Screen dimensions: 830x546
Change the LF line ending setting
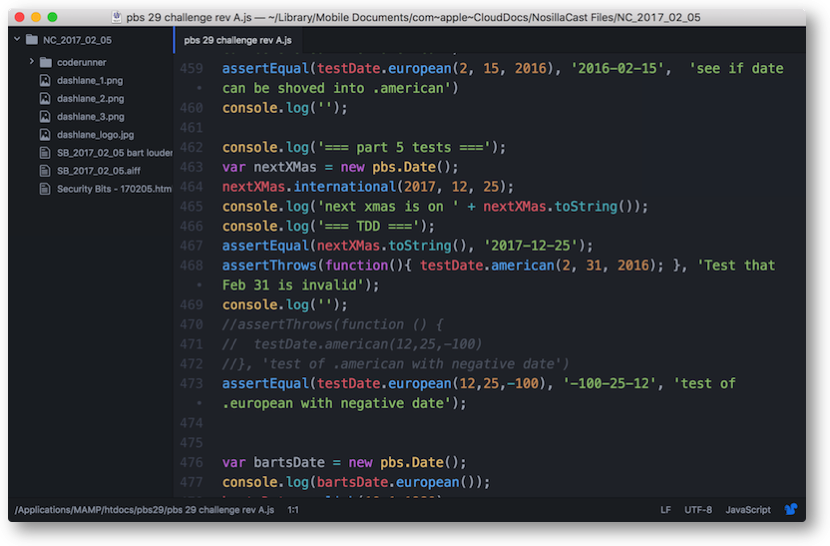click(x=665, y=510)
